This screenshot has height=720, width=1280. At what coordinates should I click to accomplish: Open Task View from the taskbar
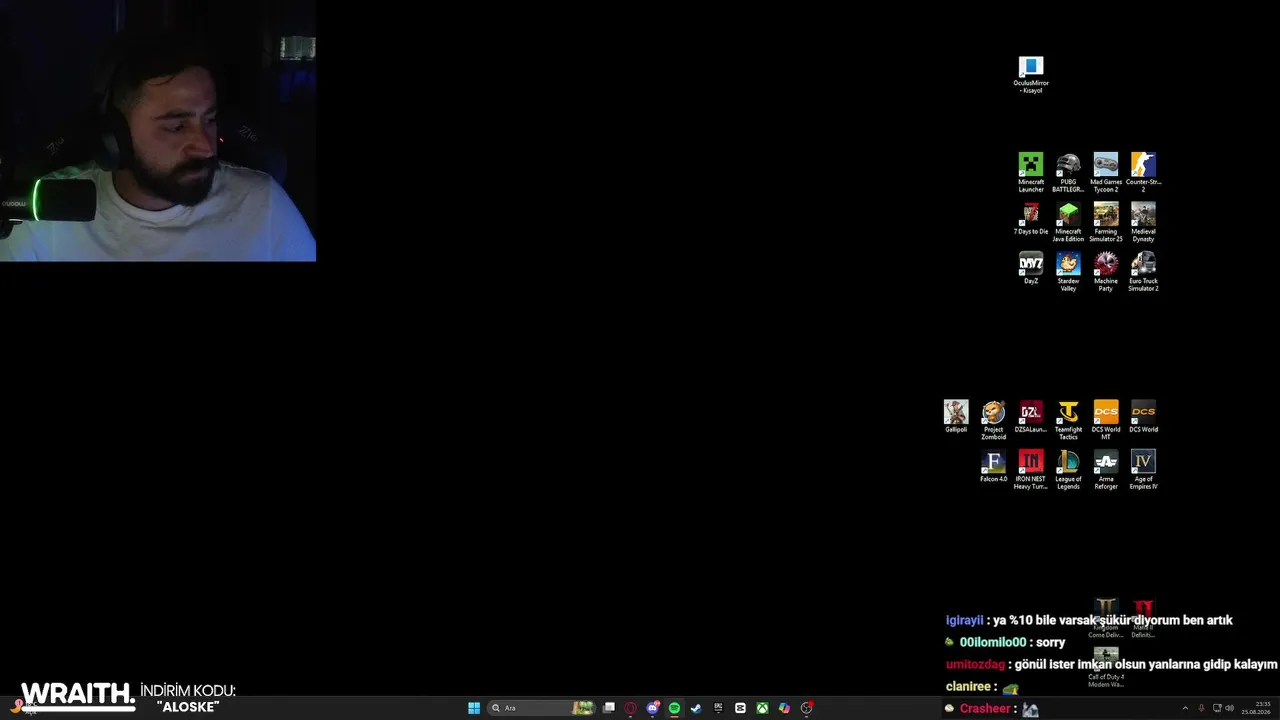pos(608,708)
